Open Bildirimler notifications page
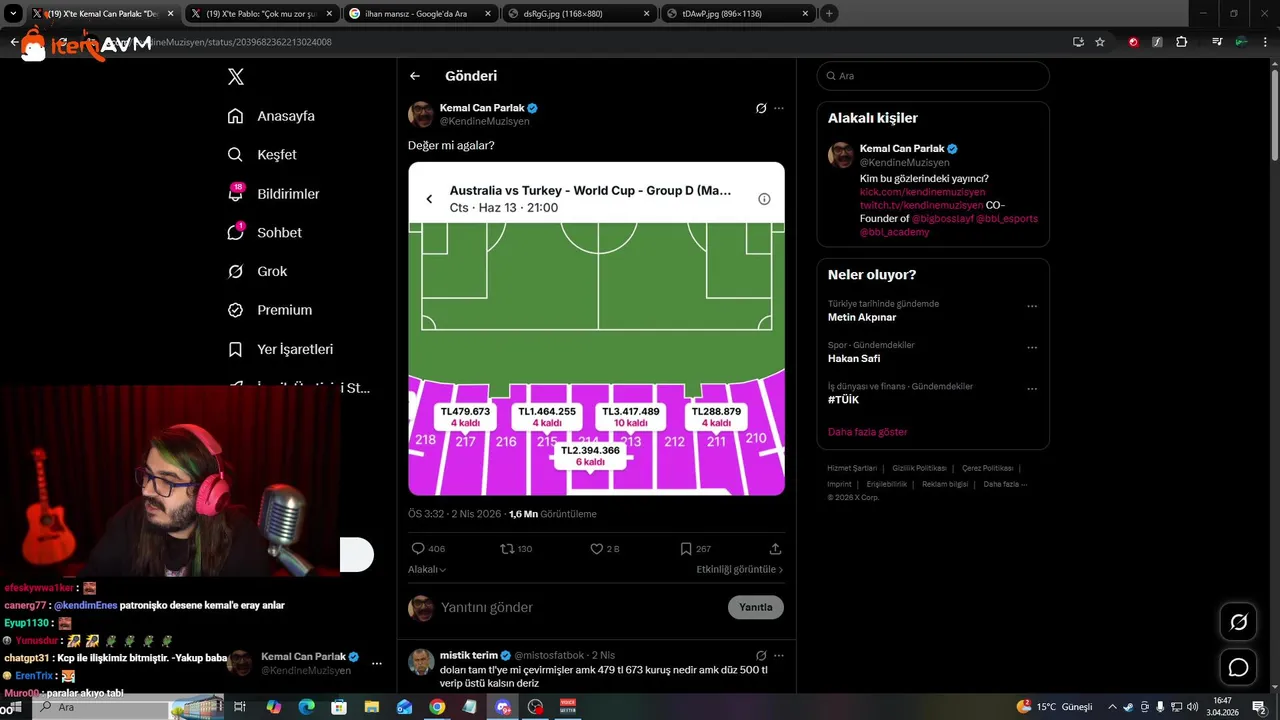Viewport: 1280px width, 720px height. click(x=273, y=194)
